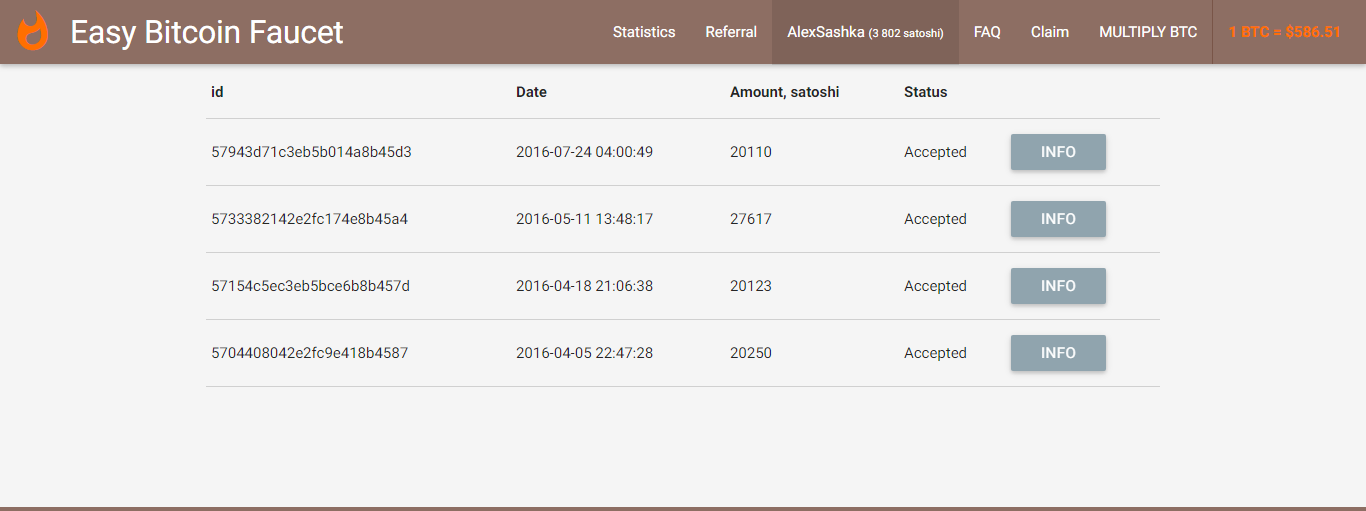Click the Date column header
This screenshot has height=511, width=1366.
pyautogui.click(x=531, y=92)
